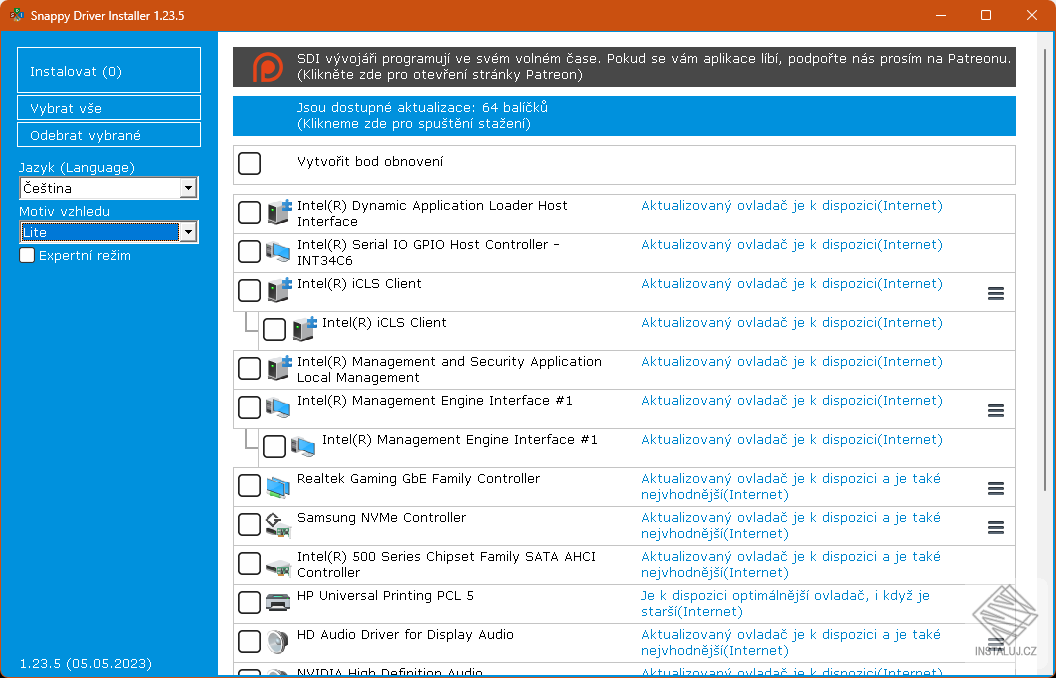Click the Intel 500 Series Chipset SATA AHCI name
This screenshot has width=1056, height=678.
(447, 565)
